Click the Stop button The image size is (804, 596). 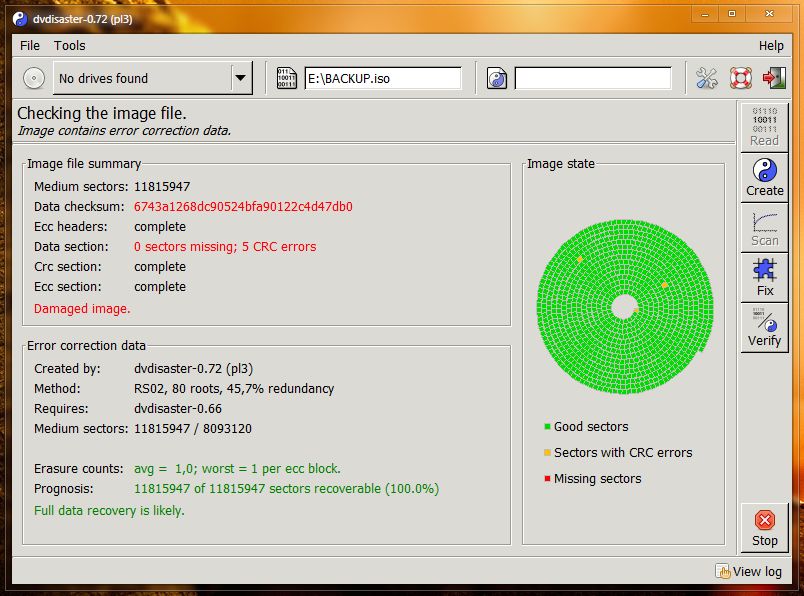click(765, 528)
